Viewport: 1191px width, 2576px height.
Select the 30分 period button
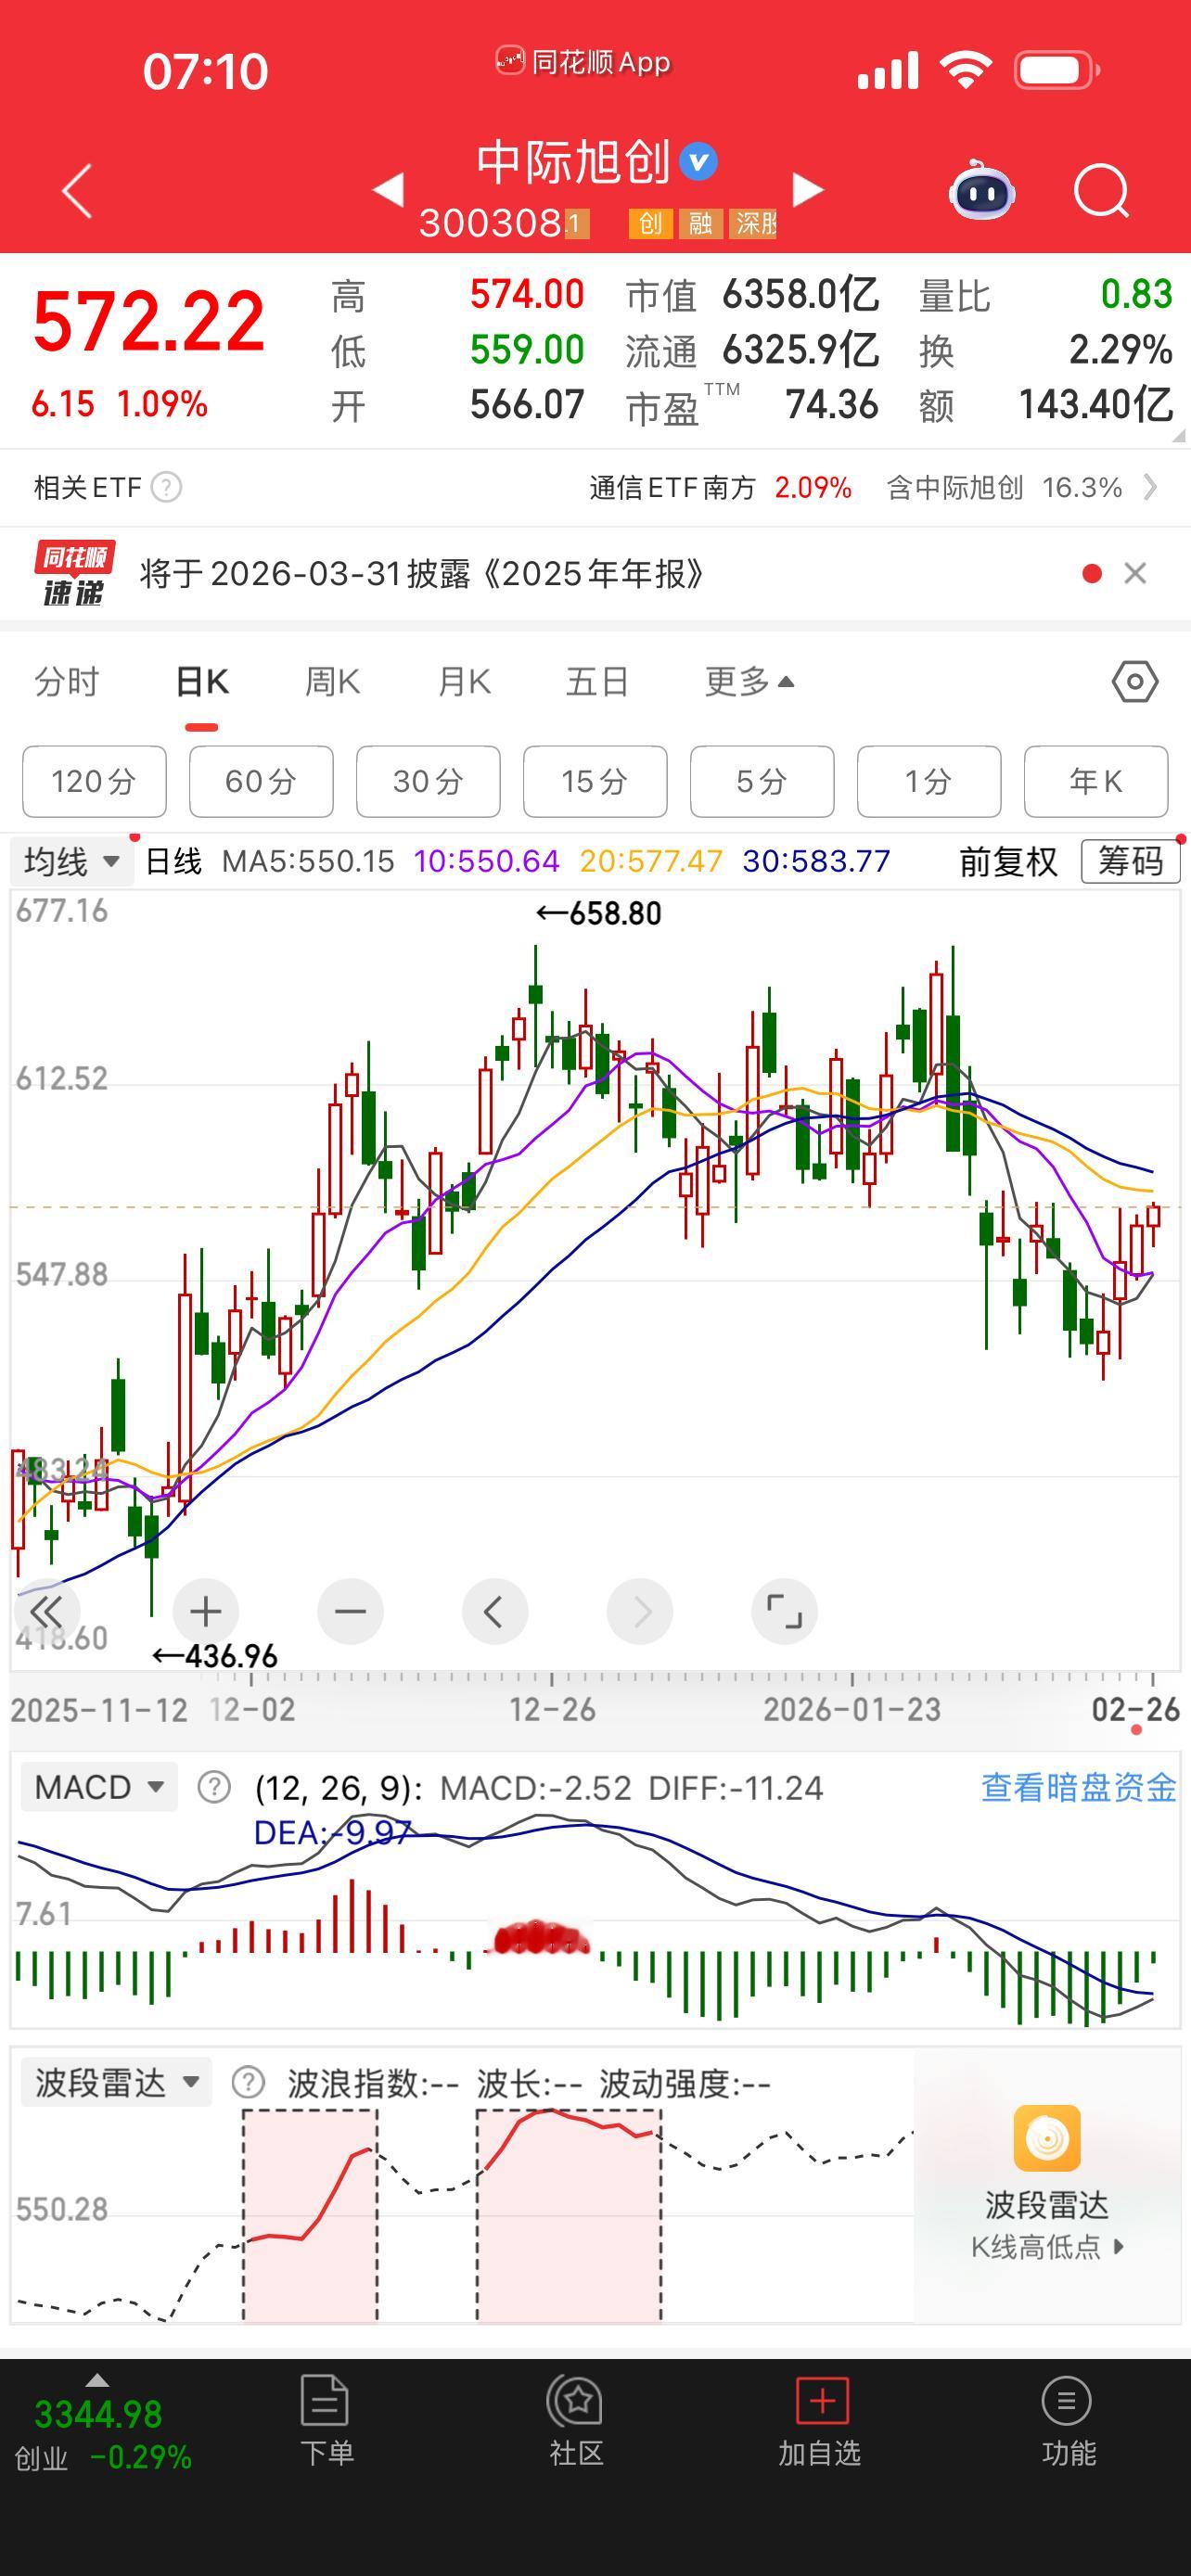(x=428, y=781)
